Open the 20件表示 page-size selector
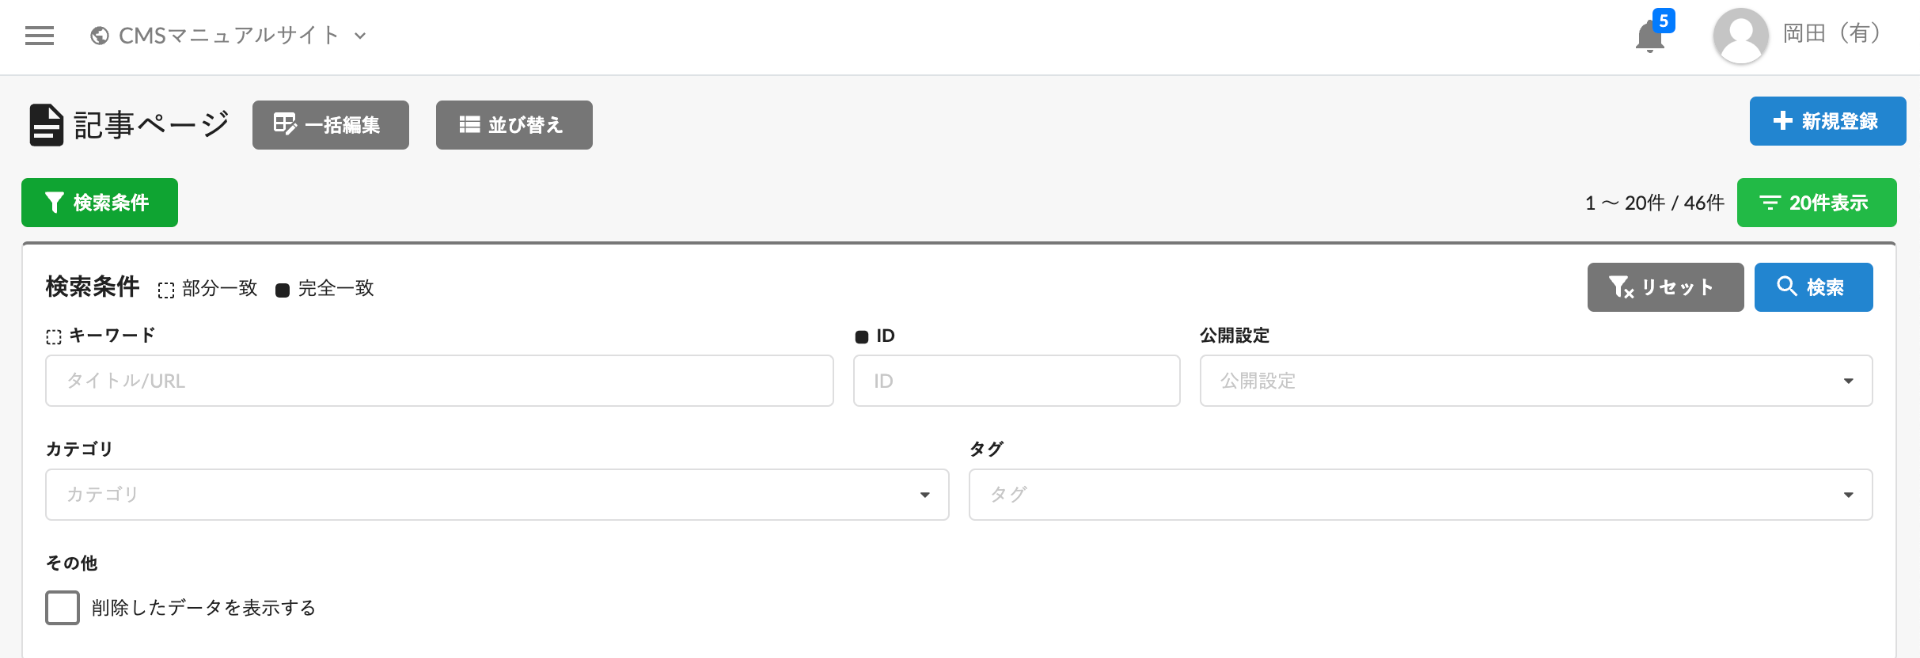 [x=1816, y=203]
